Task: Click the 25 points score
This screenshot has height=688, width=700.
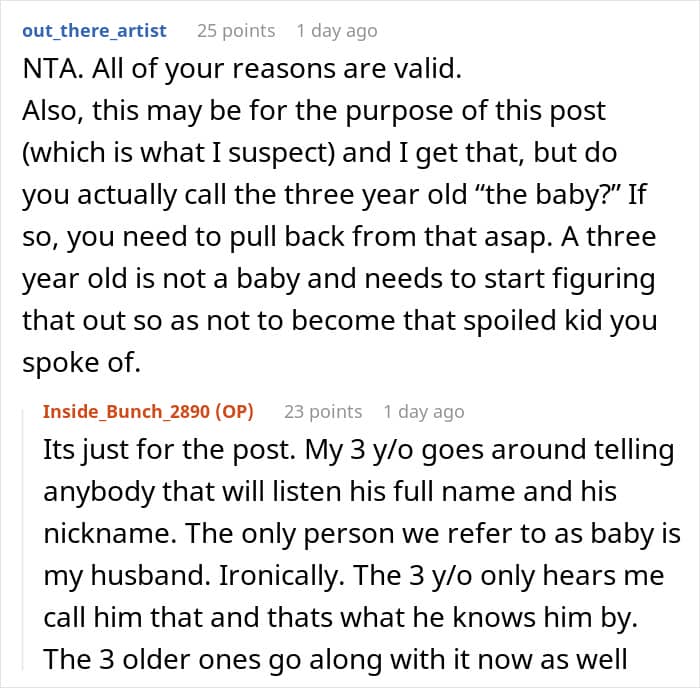Action: point(236,31)
